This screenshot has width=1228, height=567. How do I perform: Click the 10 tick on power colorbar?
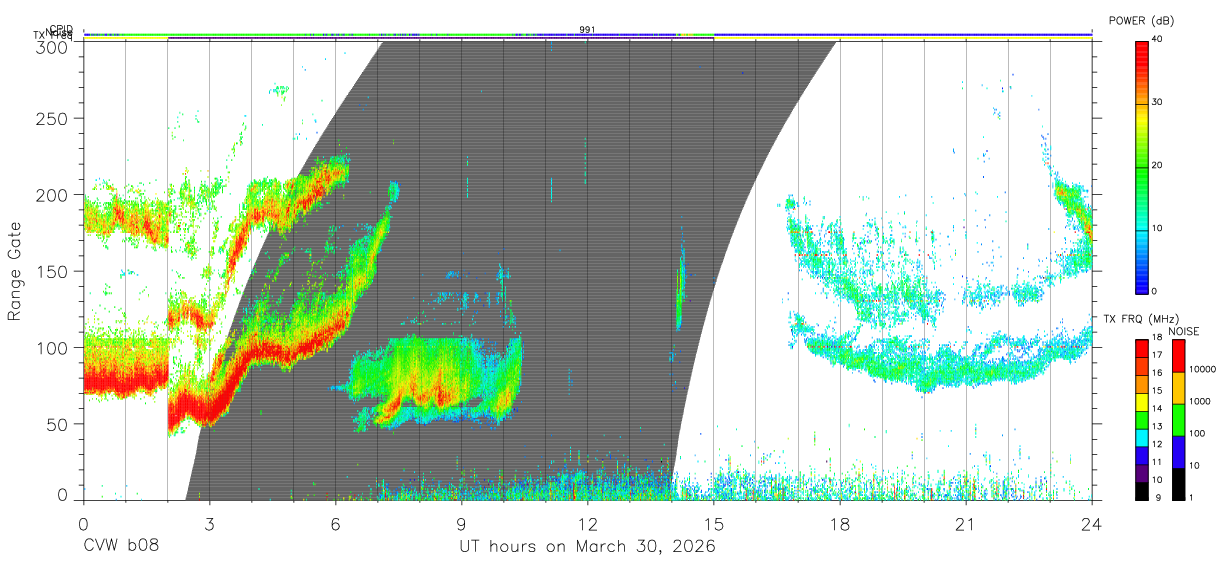coord(1157,229)
